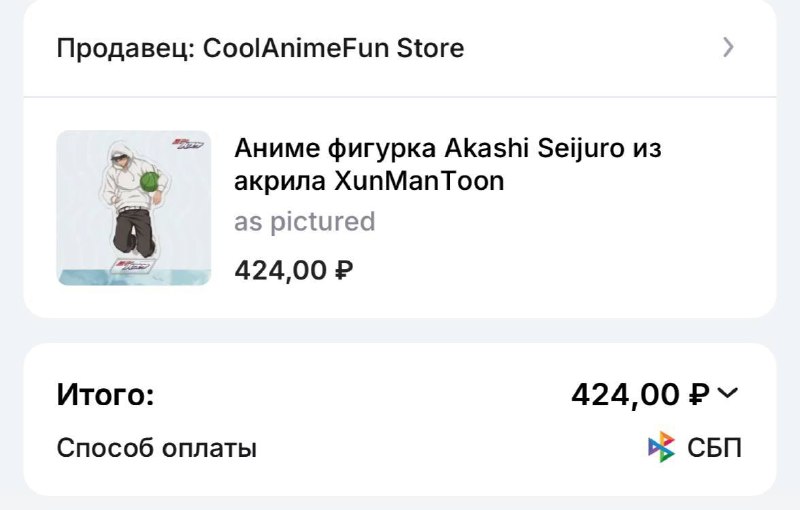Click the white hooded character in thumbnail

point(134,199)
